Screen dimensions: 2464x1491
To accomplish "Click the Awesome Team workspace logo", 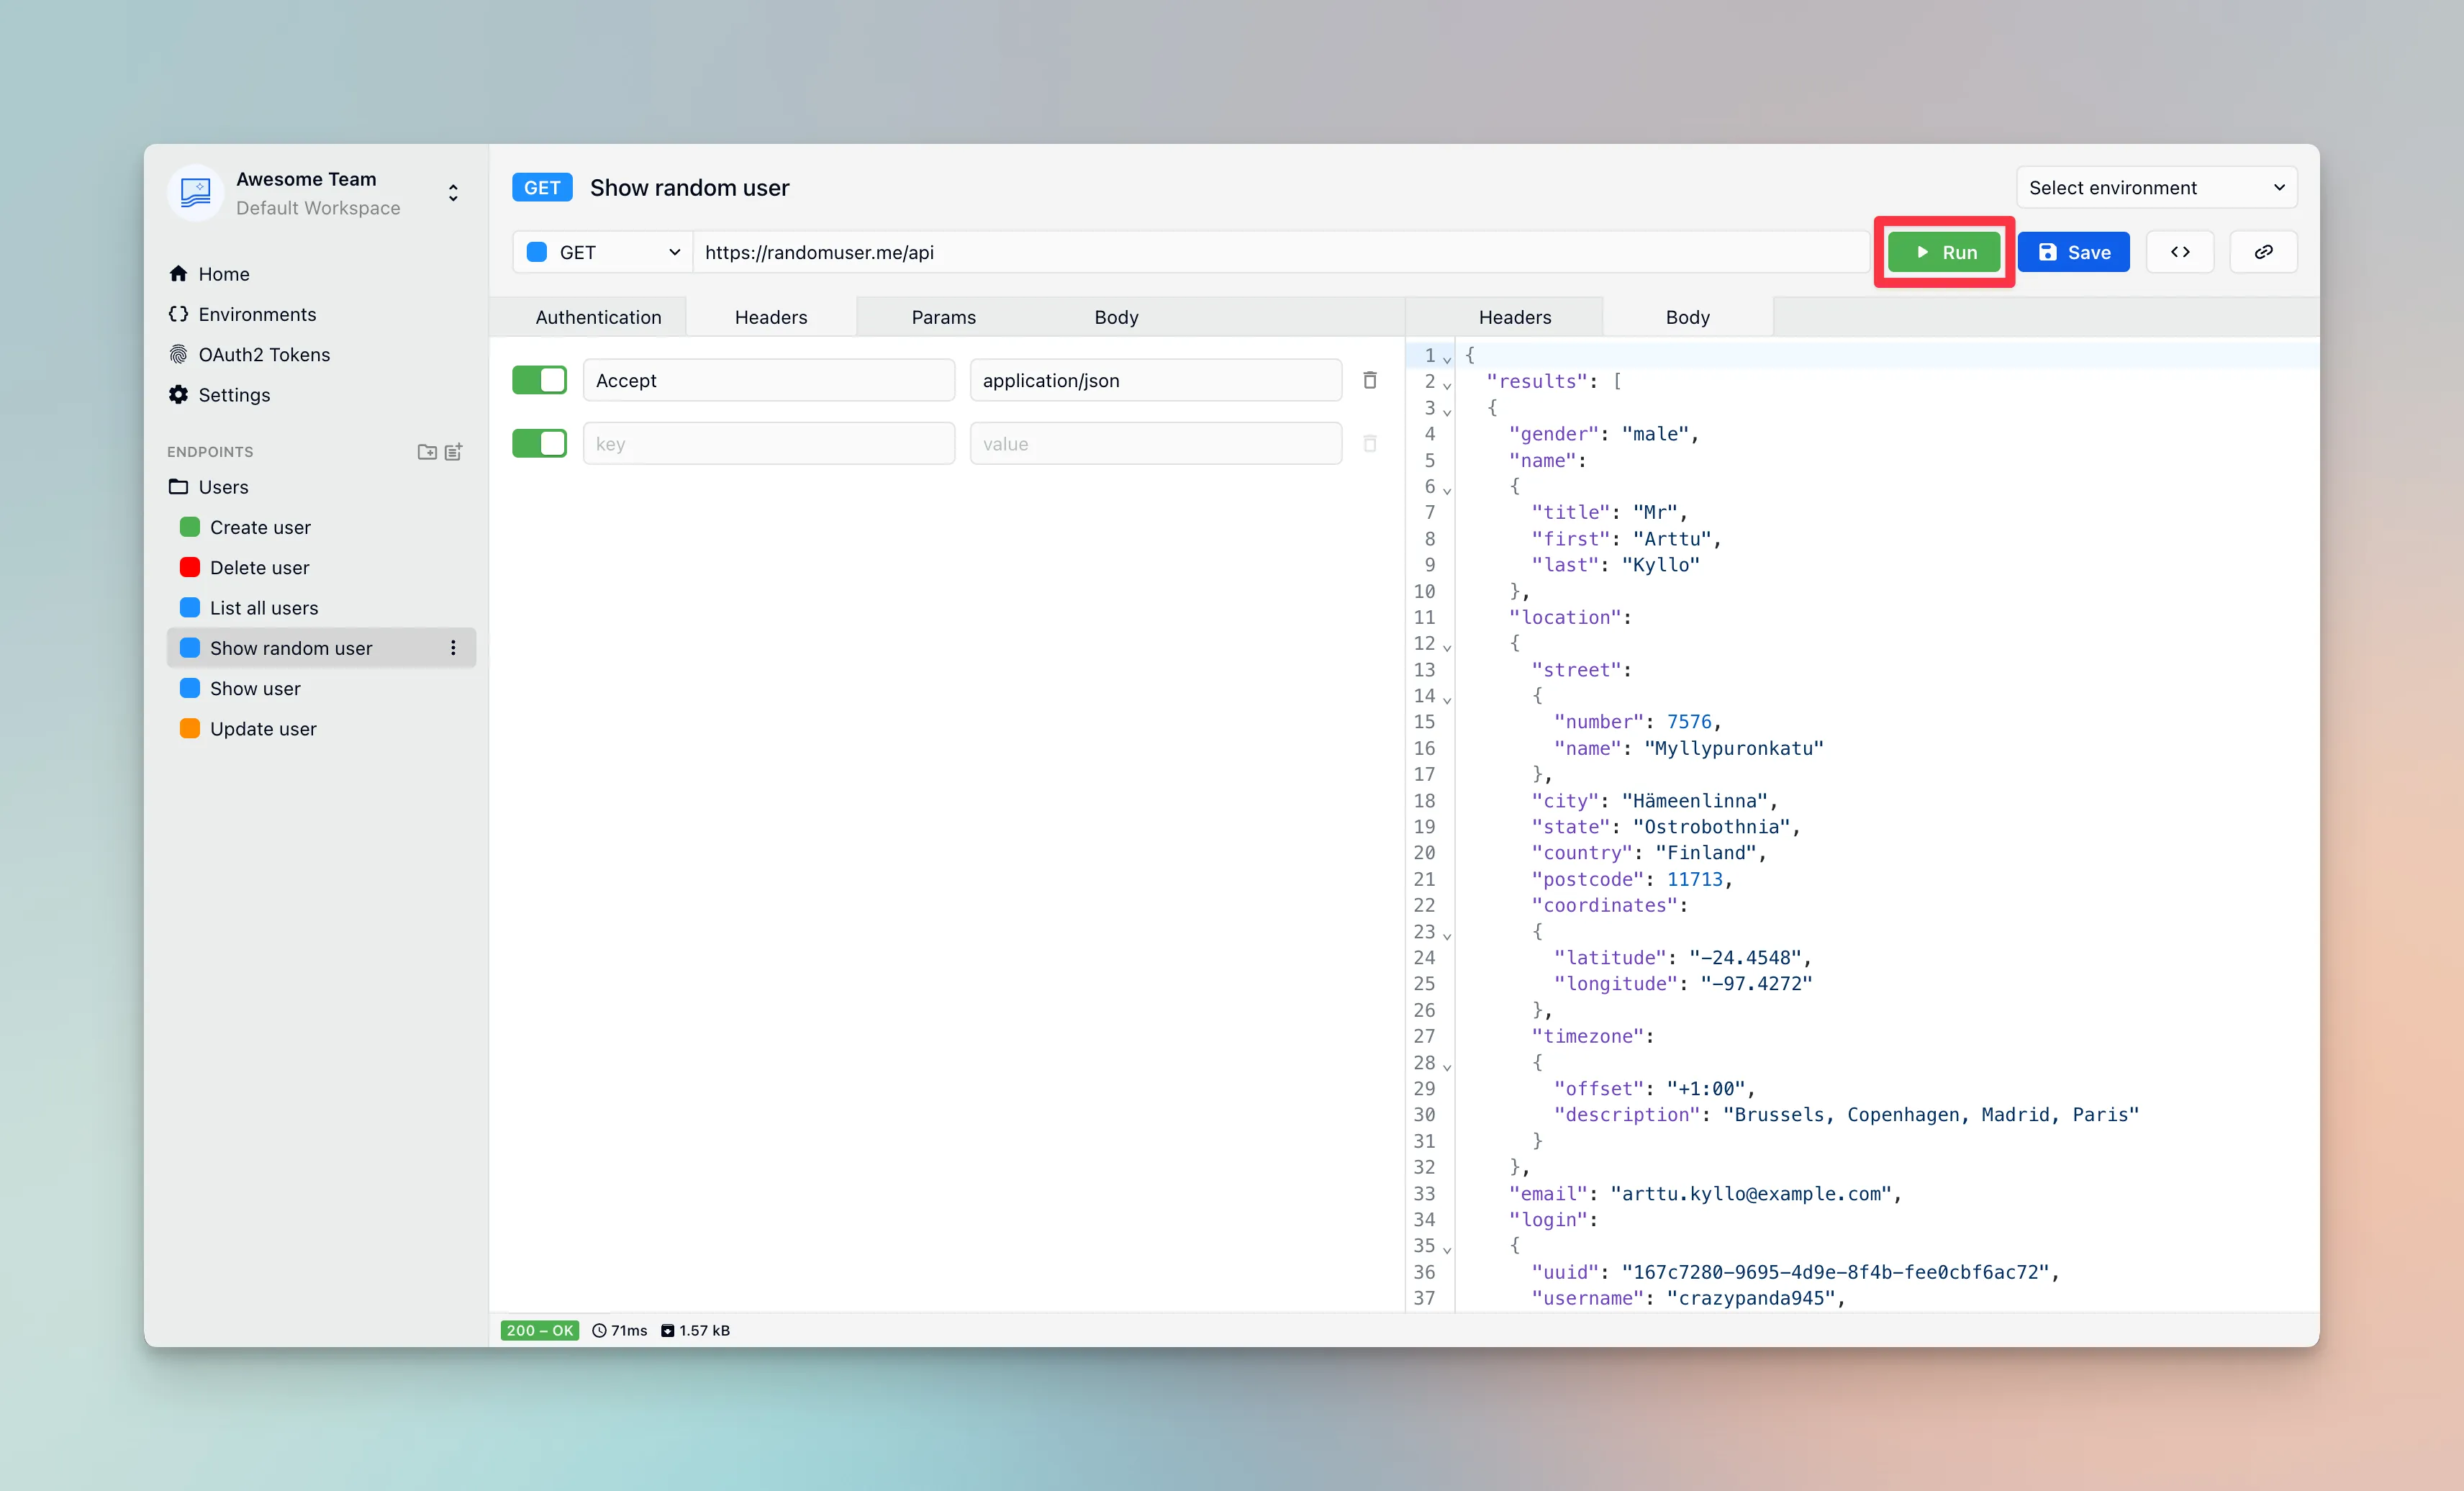I will pyautogui.click(x=195, y=192).
